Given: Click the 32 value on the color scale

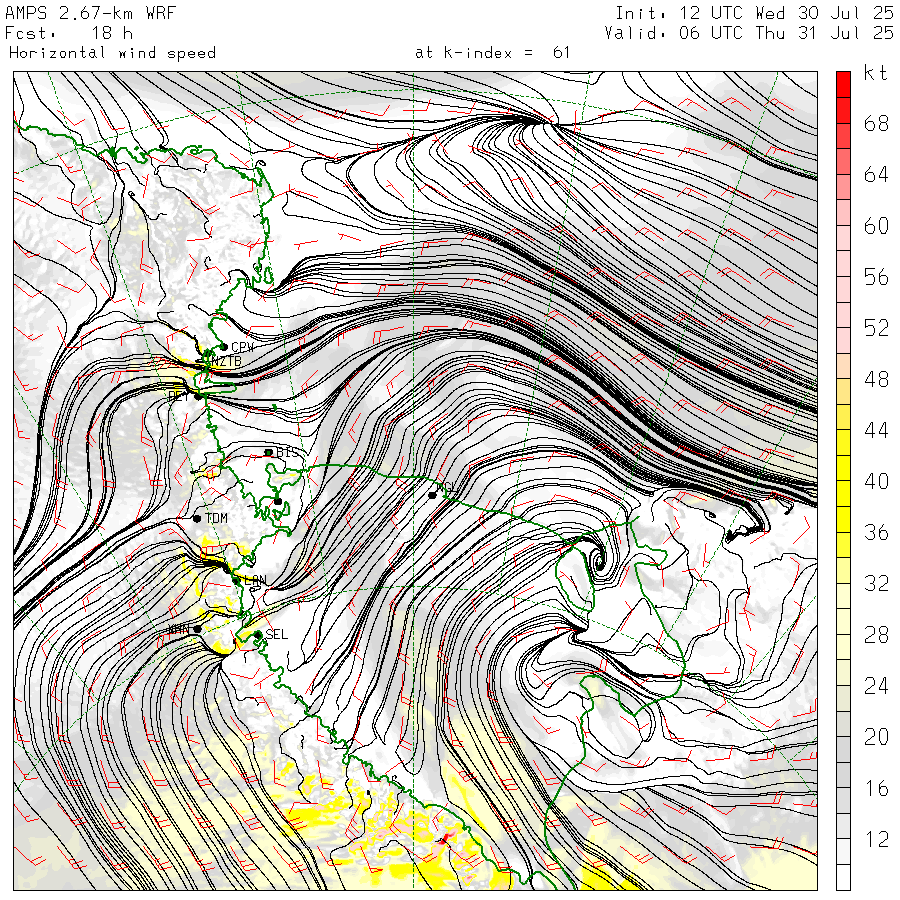Looking at the screenshot, I should (x=876, y=584).
